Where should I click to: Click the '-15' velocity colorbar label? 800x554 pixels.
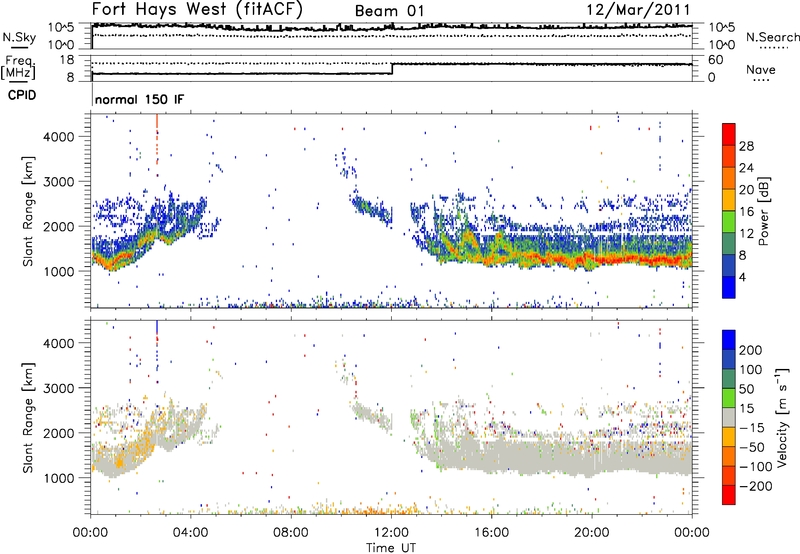pyautogui.click(x=752, y=428)
